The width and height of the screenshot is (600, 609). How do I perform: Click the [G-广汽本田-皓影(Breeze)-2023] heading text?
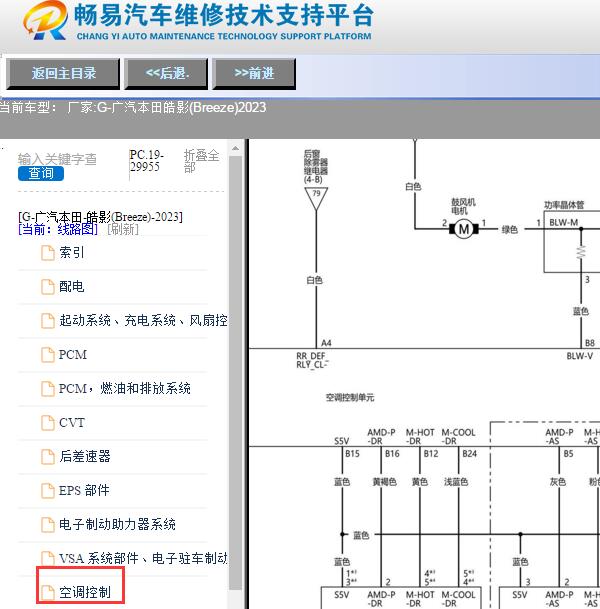coord(100,217)
